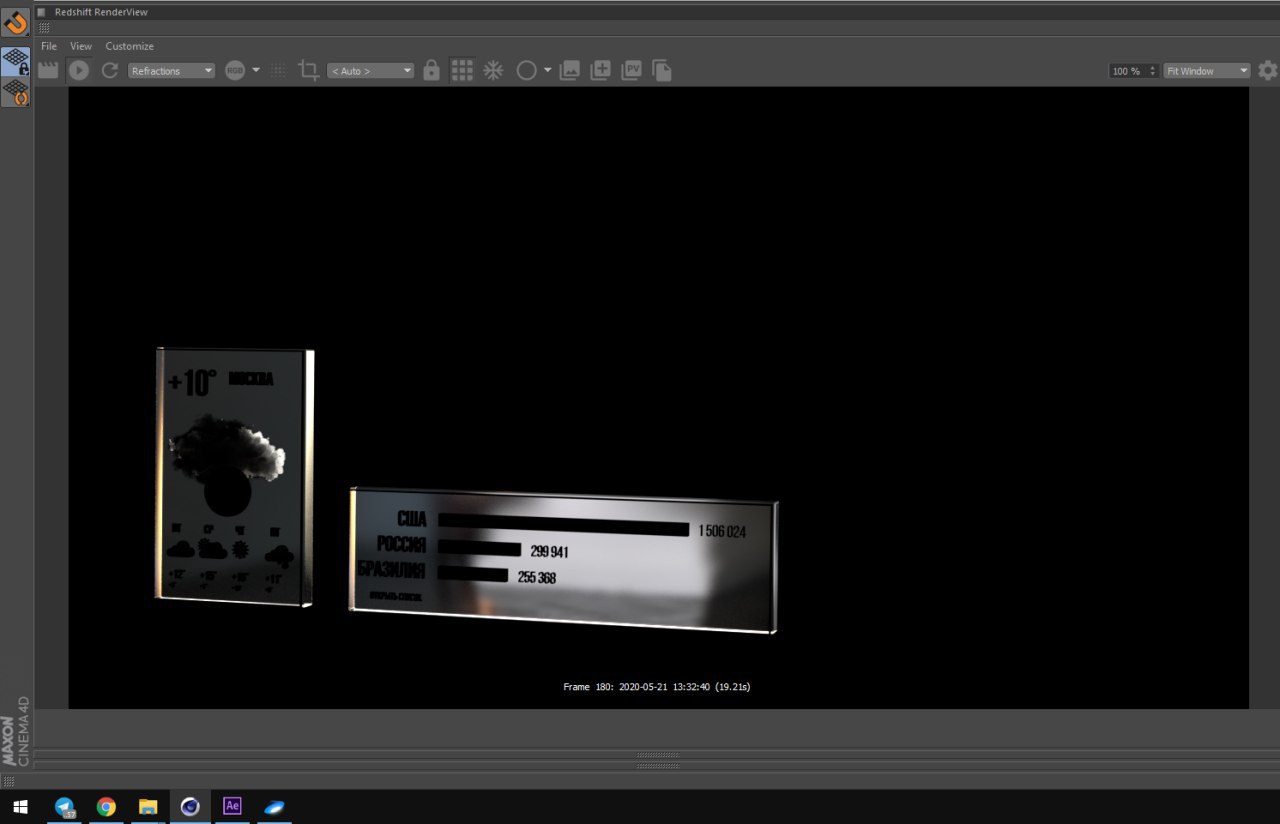Toggle the bucket grid icon
Viewport: 1280px width, 824px height.
[462, 70]
